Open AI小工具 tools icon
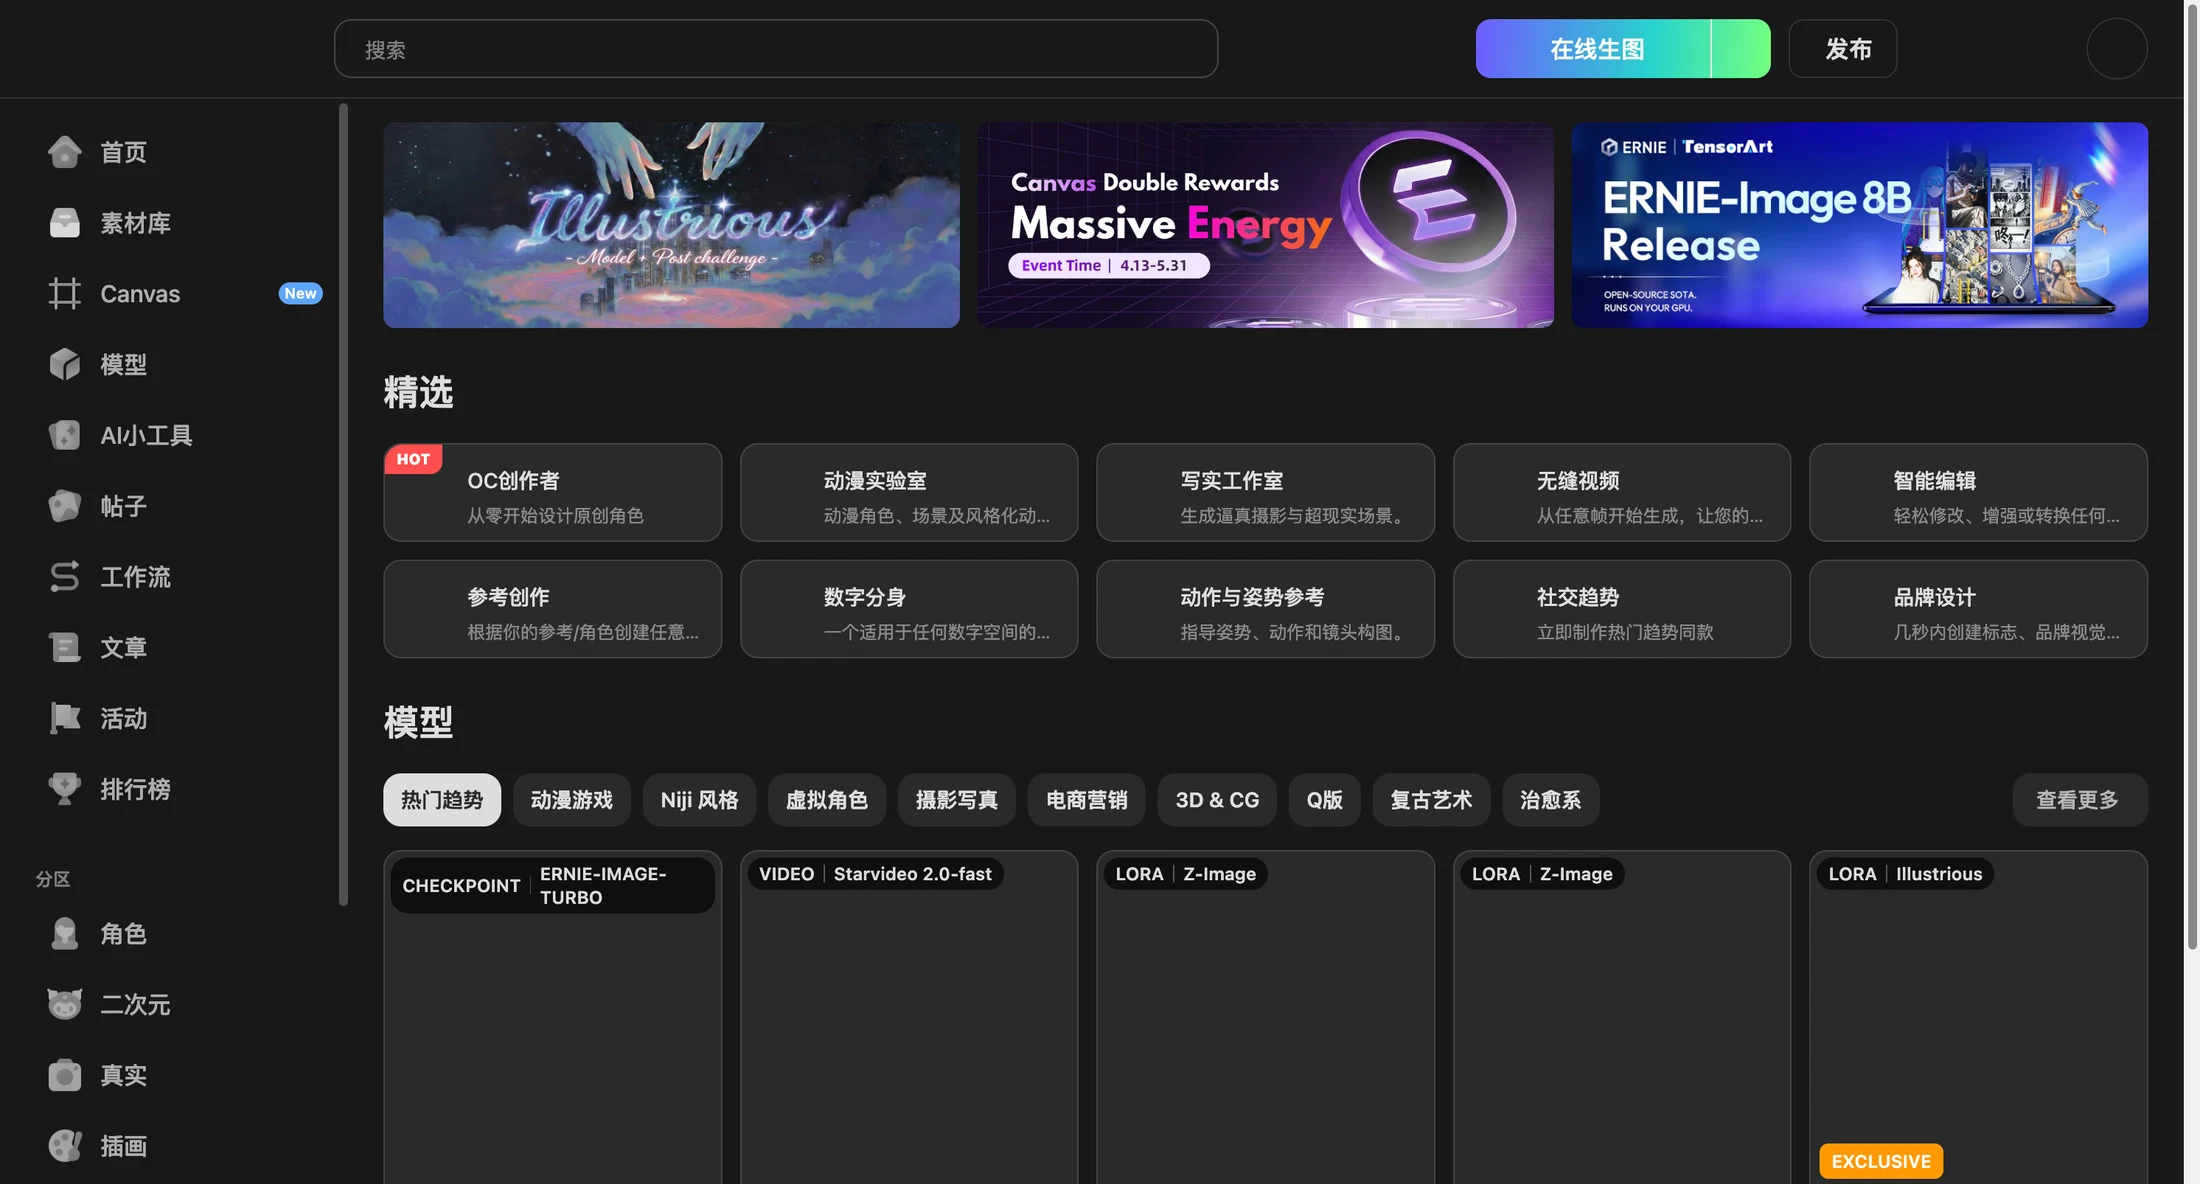Image resolution: width=2200 pixels, height=1184 pixels. pyautogui.click(x=65, y=435)
